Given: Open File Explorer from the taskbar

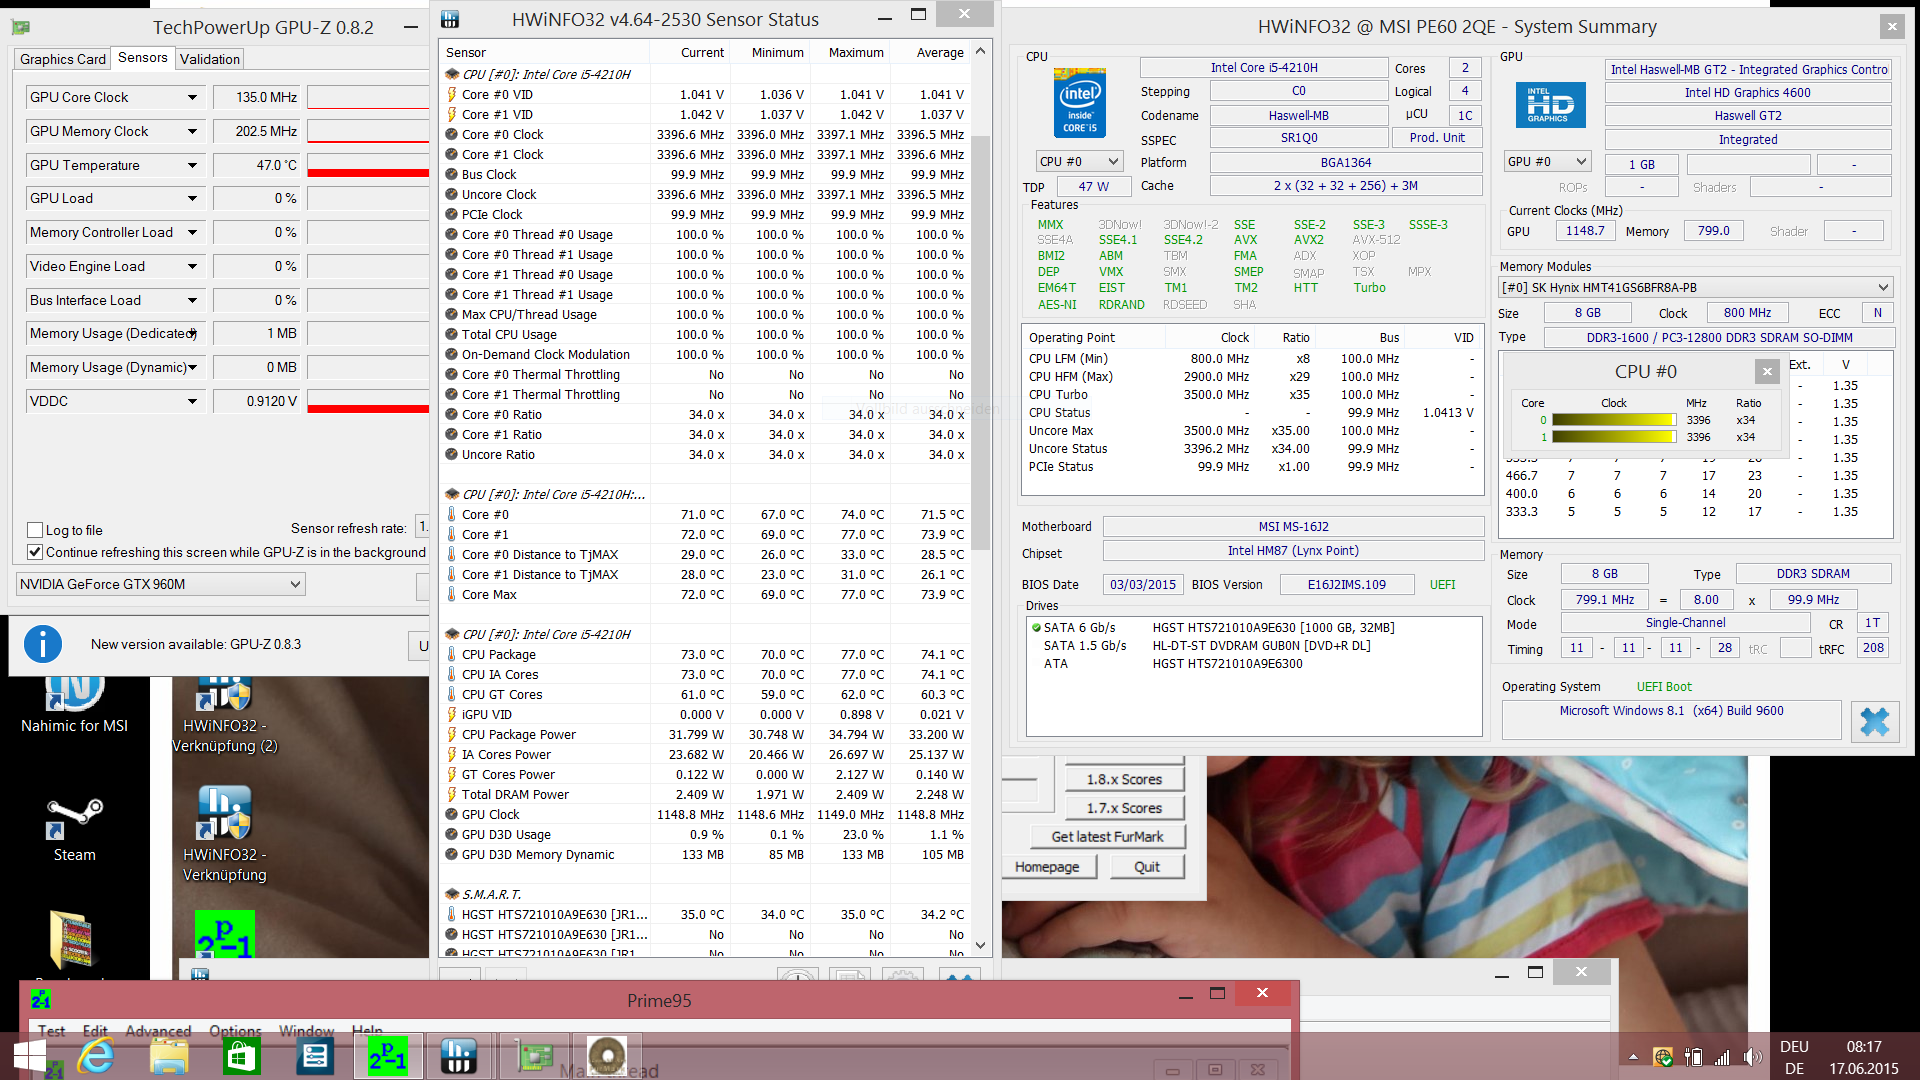Looking at the screenshot, I should point(169,1056).
